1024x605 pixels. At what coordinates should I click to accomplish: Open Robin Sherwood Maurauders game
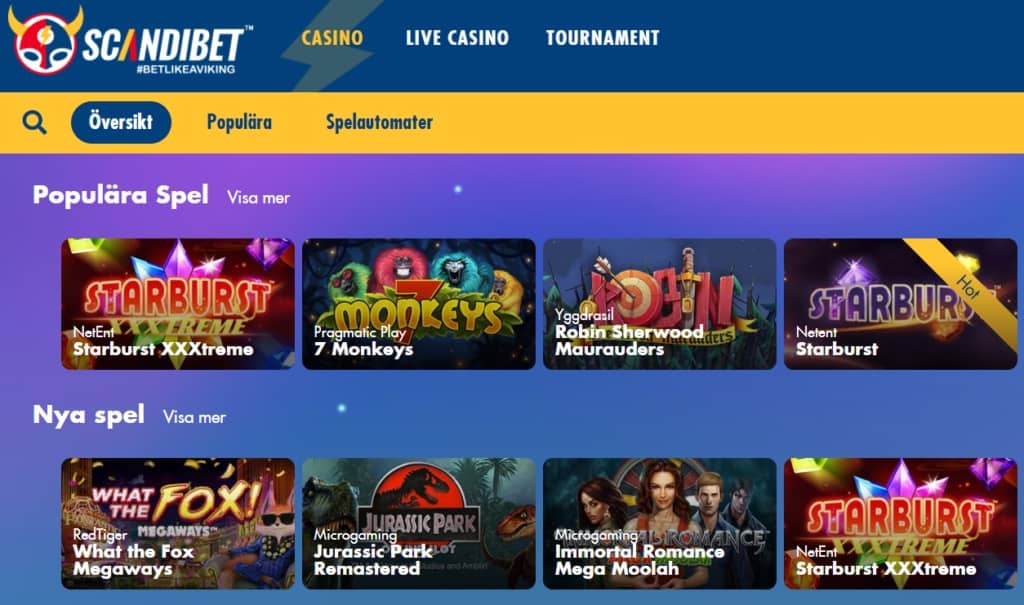click(x=660, y=304)
